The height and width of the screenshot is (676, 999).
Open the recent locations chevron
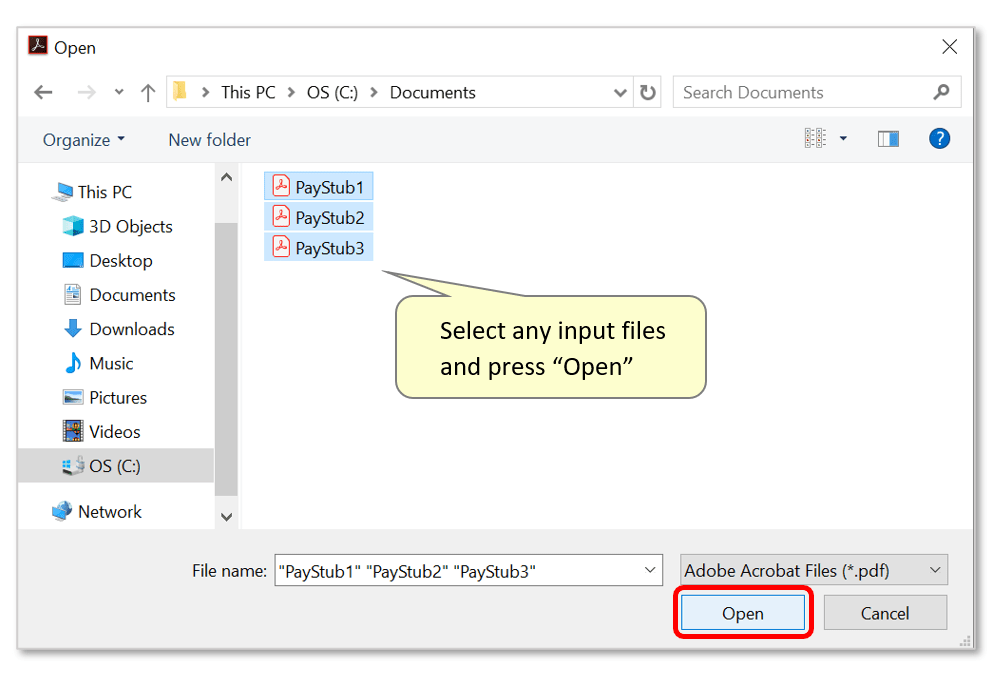[119, 92]
